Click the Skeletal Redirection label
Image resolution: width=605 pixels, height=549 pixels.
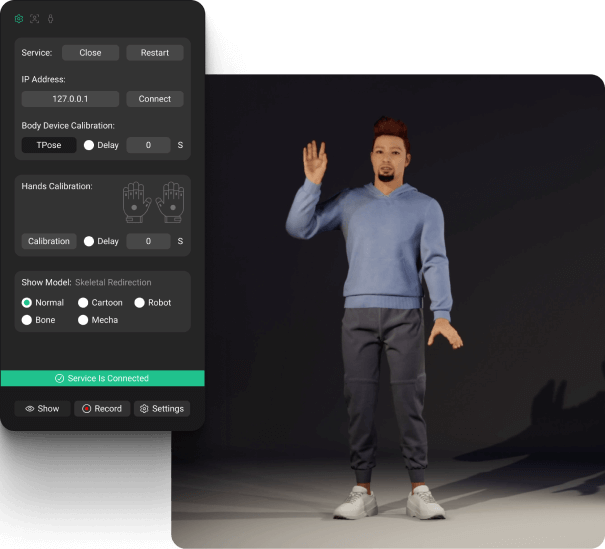pyautogui.click(x=113, y=282)
